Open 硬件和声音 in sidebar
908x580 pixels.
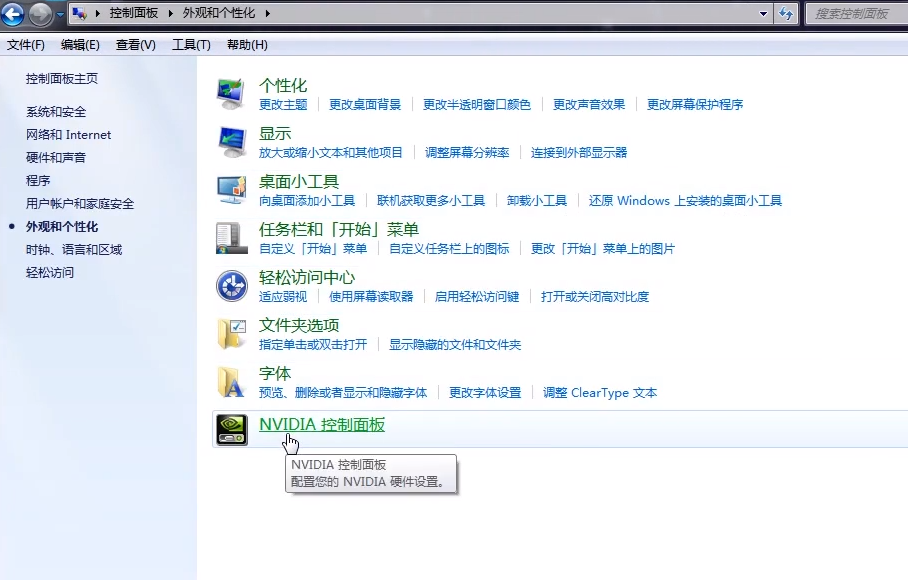[x=56, y=157]
